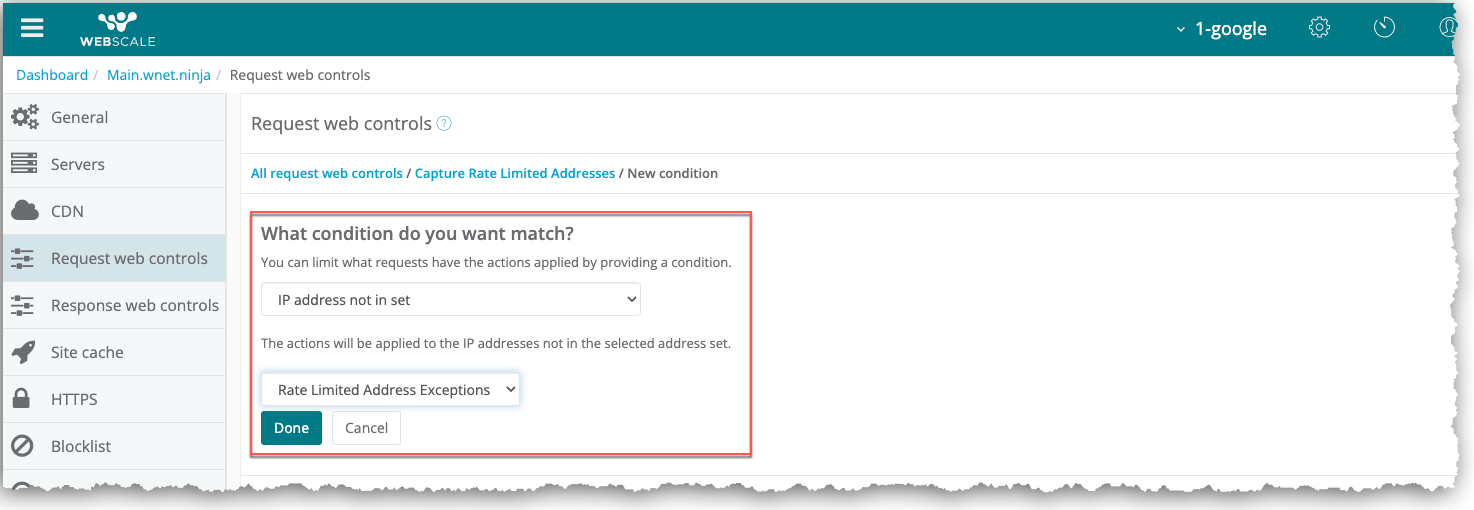Open the 'IP address not in set' dropdown

coord(450,300)
